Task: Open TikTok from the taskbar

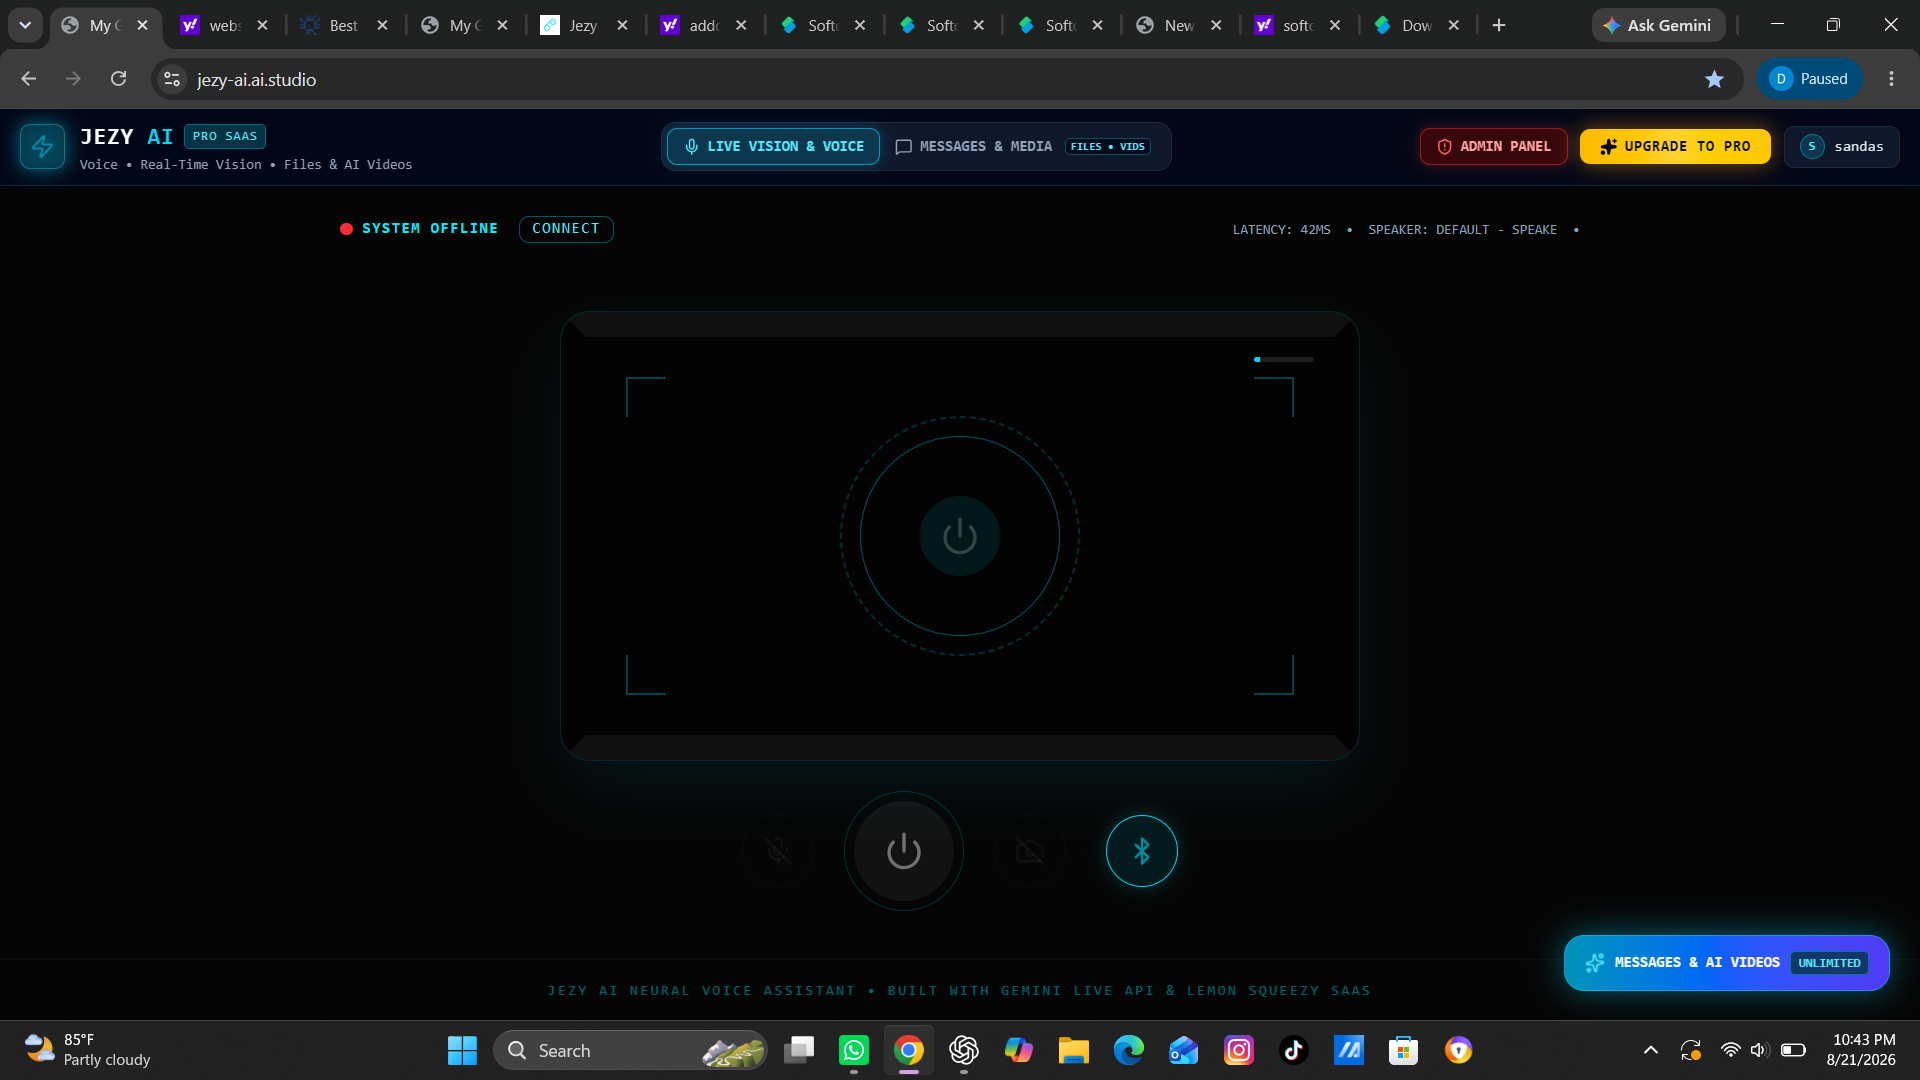Action: pos(1294,1050)
